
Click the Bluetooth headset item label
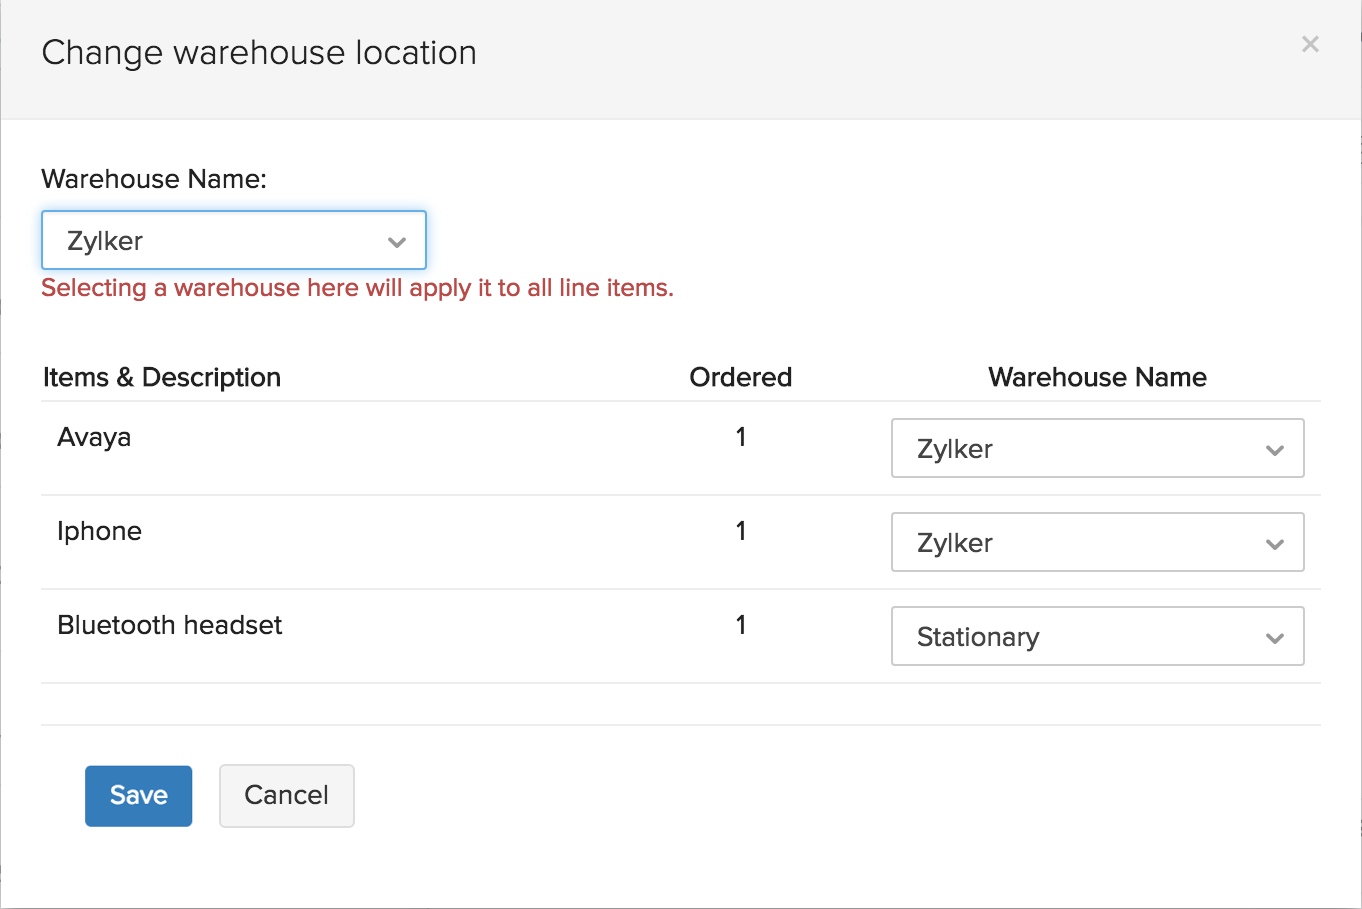(x=170, y=624)
